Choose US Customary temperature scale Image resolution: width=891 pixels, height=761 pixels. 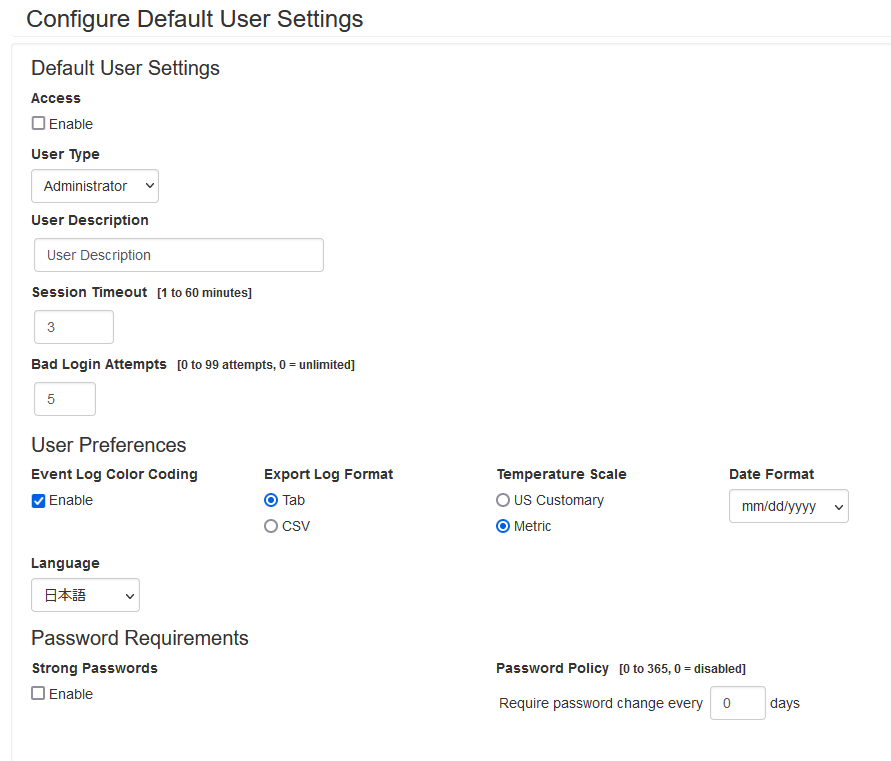tap(503, 500)
